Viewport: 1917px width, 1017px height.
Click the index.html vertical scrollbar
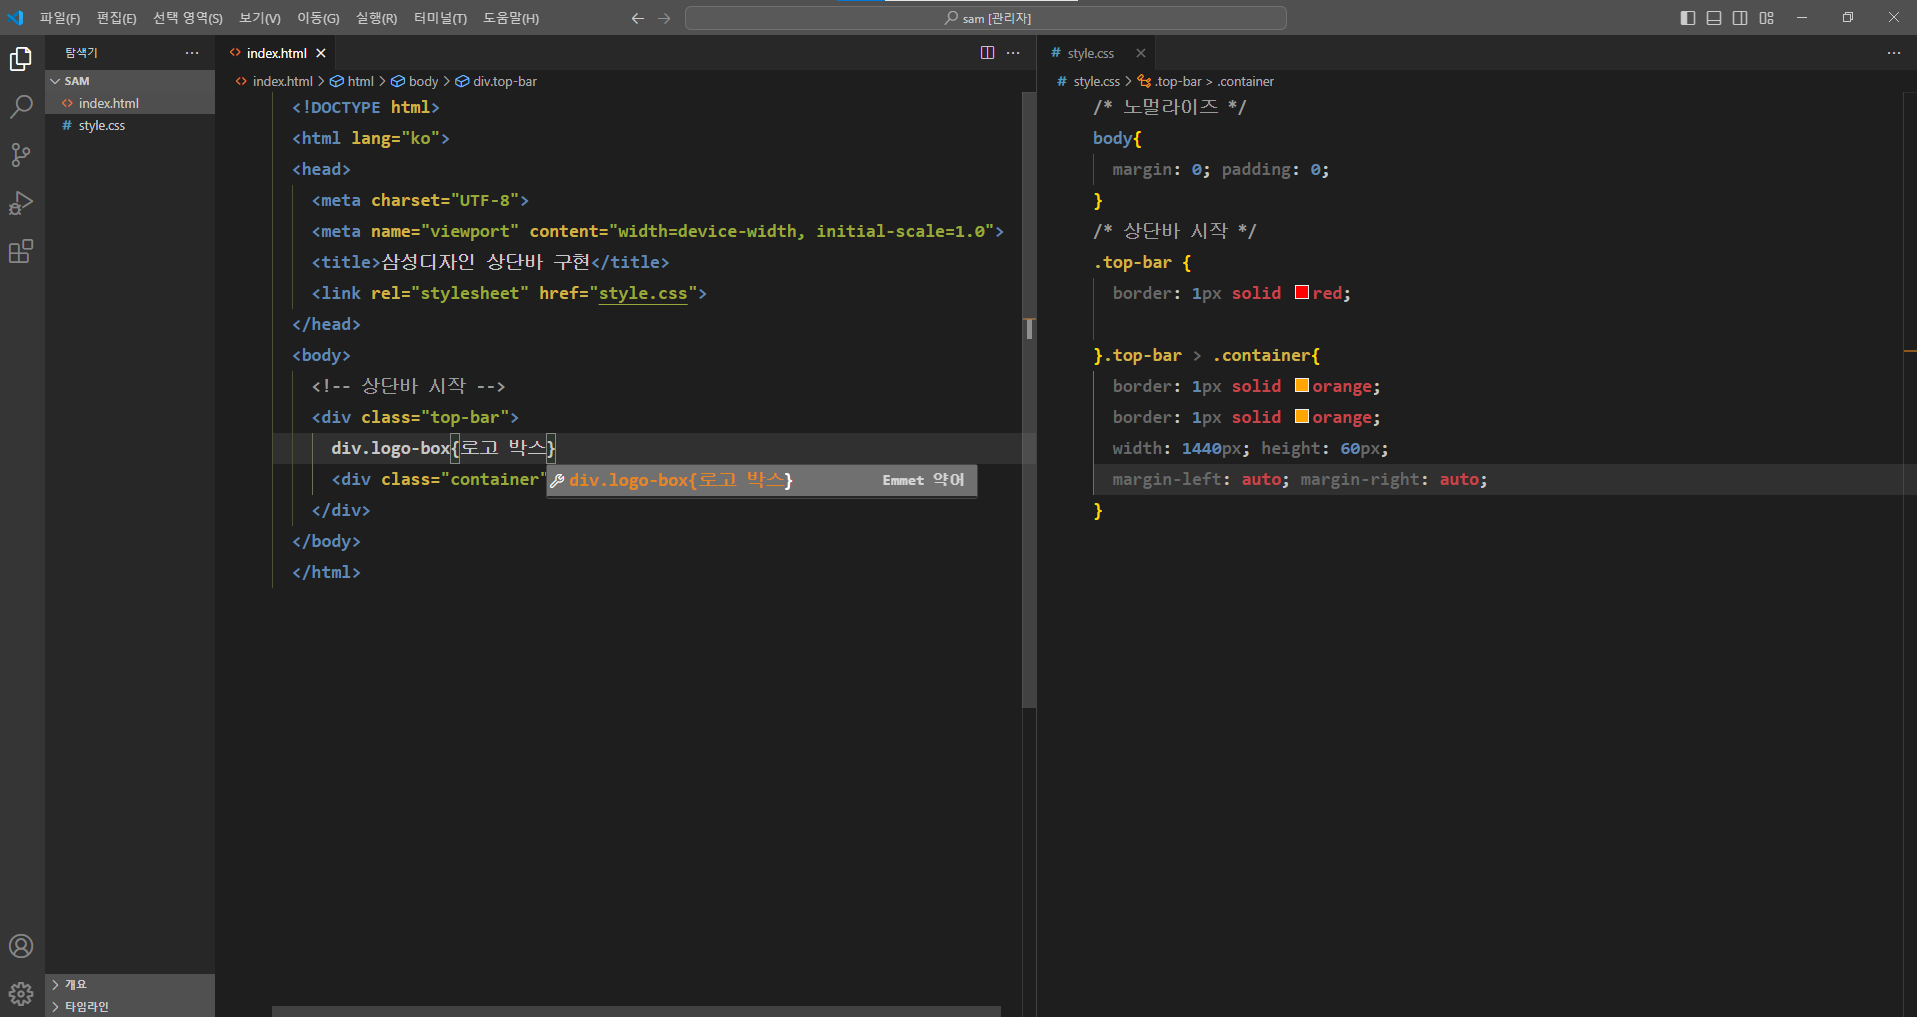point(1029,400)
